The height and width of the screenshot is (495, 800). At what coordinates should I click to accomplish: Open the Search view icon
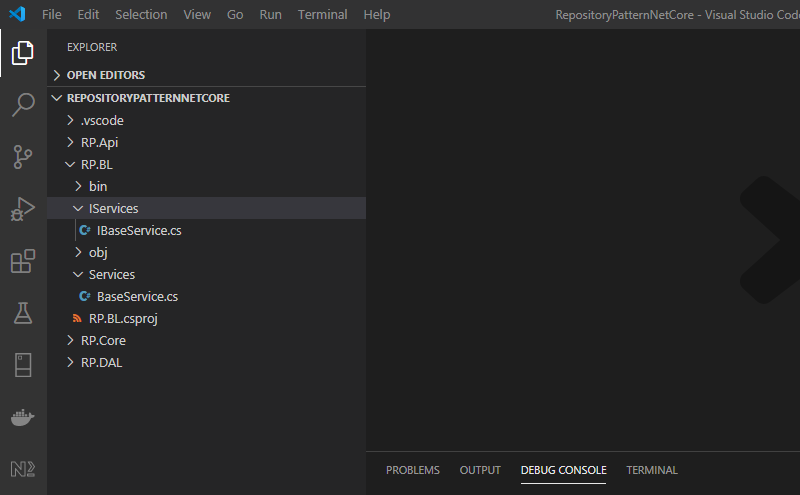pyautogui.click(x=22, y=105)
